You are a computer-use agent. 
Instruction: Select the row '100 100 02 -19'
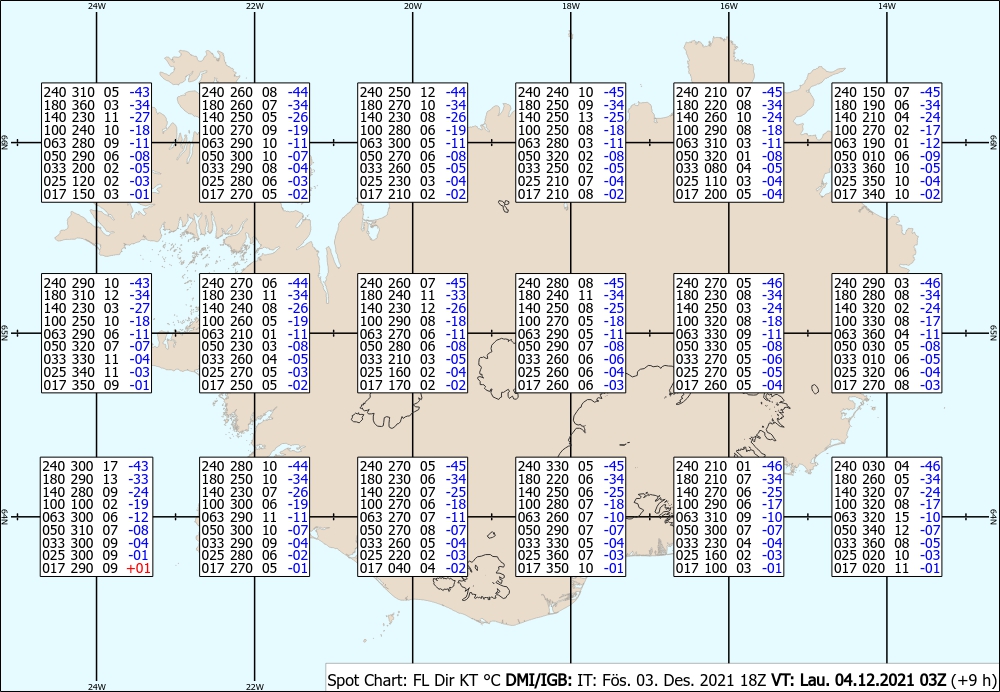[96, 504]
